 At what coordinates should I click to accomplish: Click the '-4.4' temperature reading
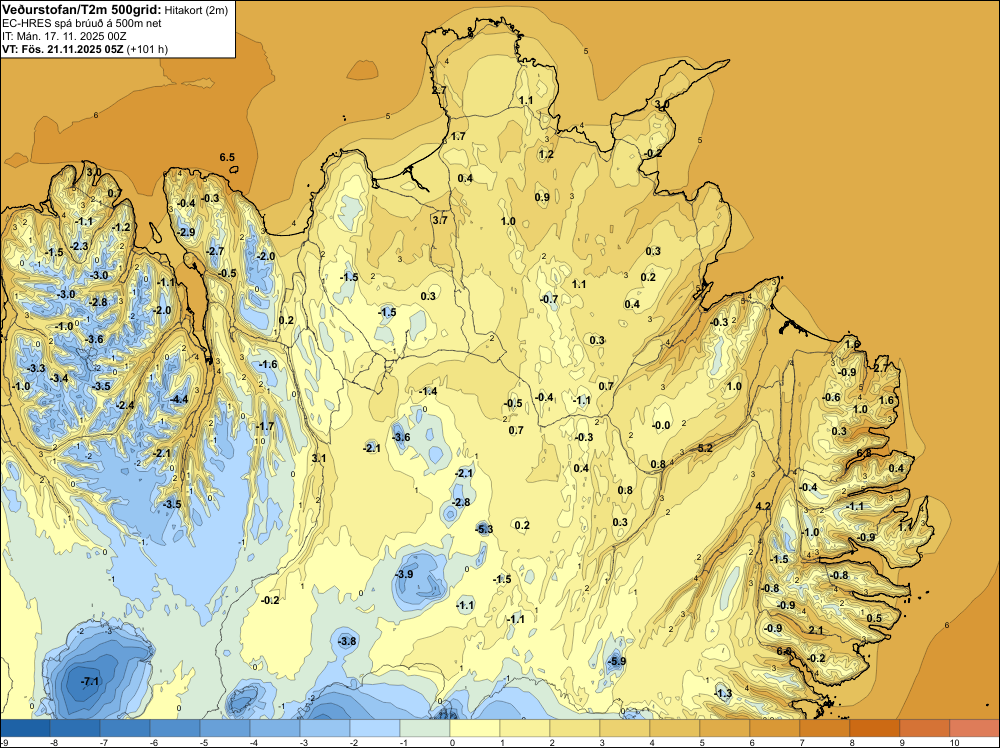(179, 399)
